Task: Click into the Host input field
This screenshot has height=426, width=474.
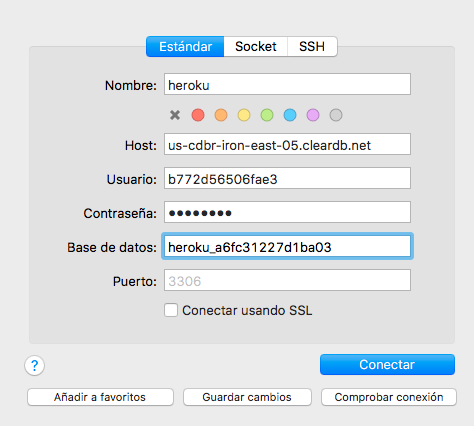Action: pos(287,144)
